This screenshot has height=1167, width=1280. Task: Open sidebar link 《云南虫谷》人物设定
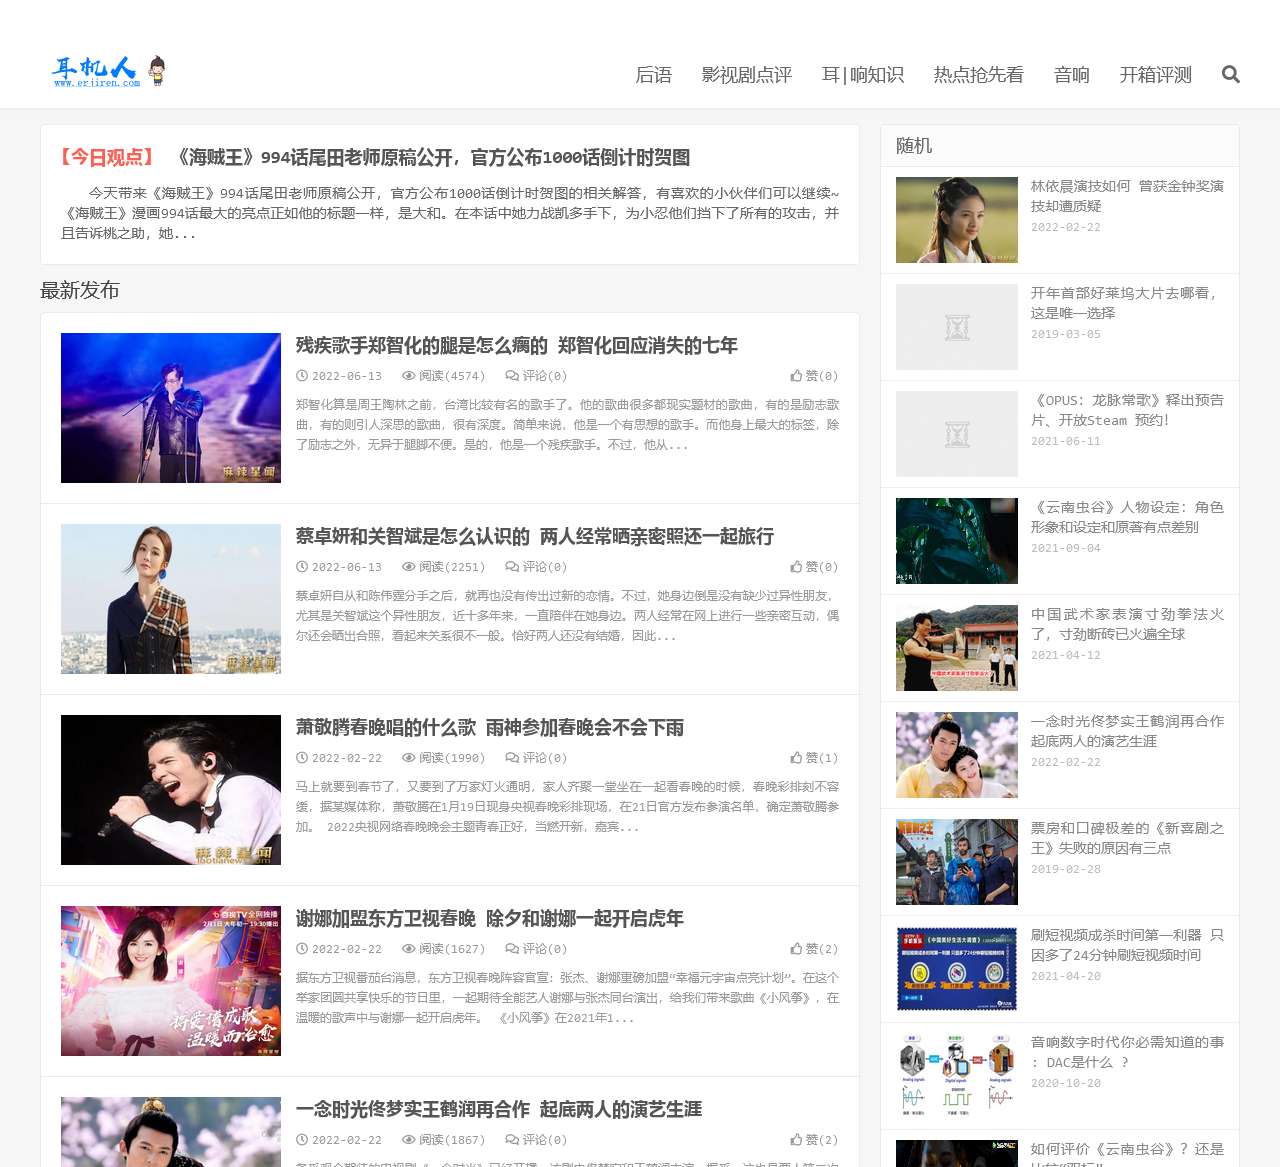[1126, 517]
